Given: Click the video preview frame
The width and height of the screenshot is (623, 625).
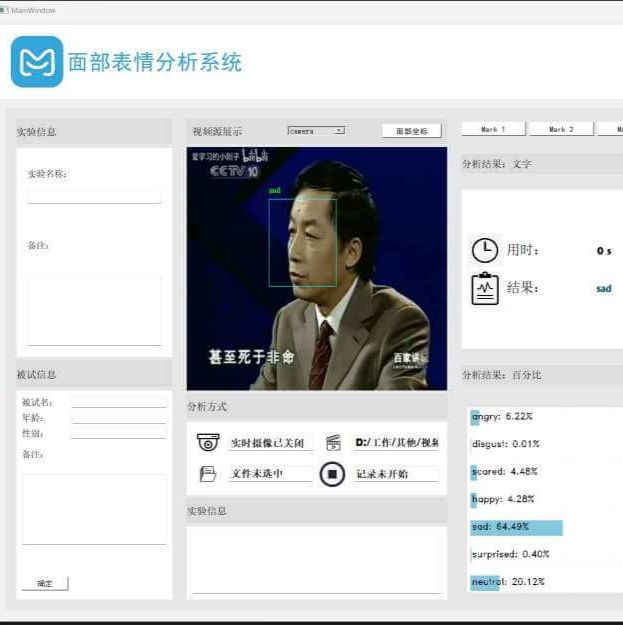Looking at the screenshot, I should click(316, 269).
